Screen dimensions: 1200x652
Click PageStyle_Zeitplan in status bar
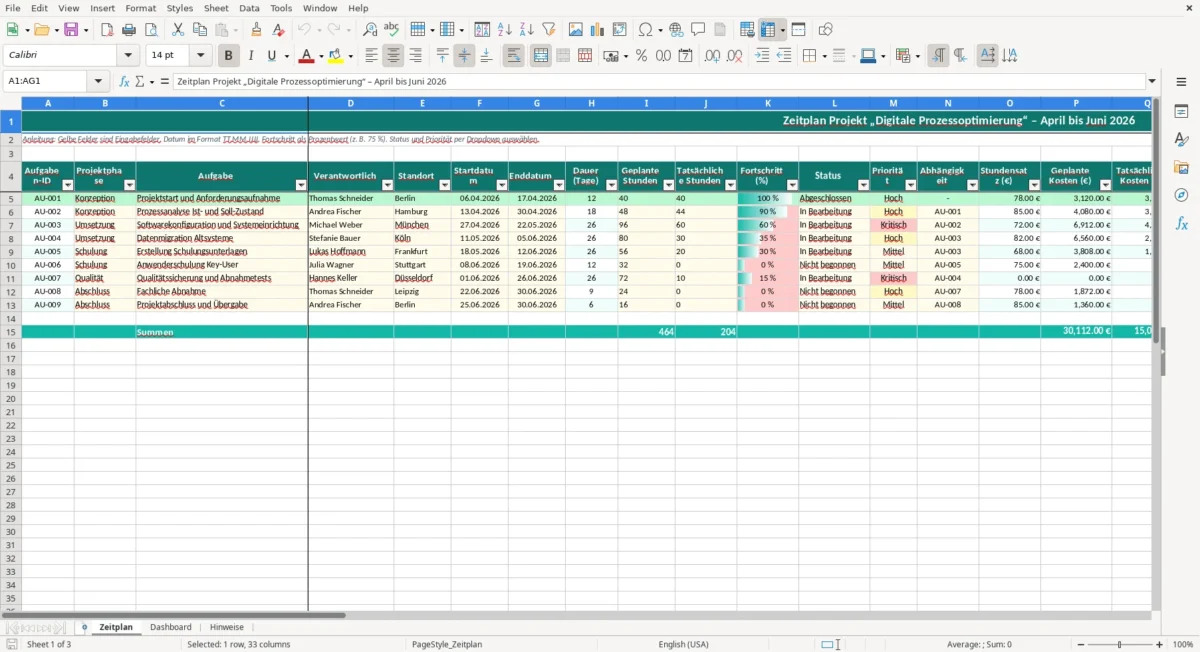[447, 644]
